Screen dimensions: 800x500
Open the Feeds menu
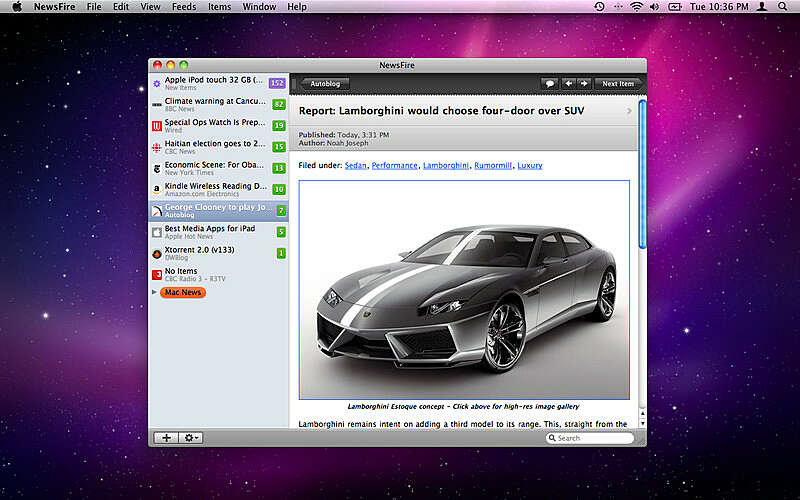[184, 7]
